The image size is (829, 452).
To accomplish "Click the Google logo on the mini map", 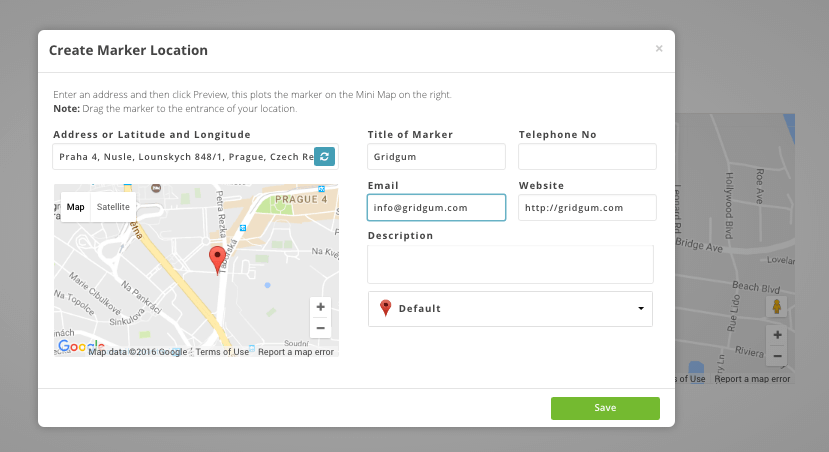I will (81, 347).
